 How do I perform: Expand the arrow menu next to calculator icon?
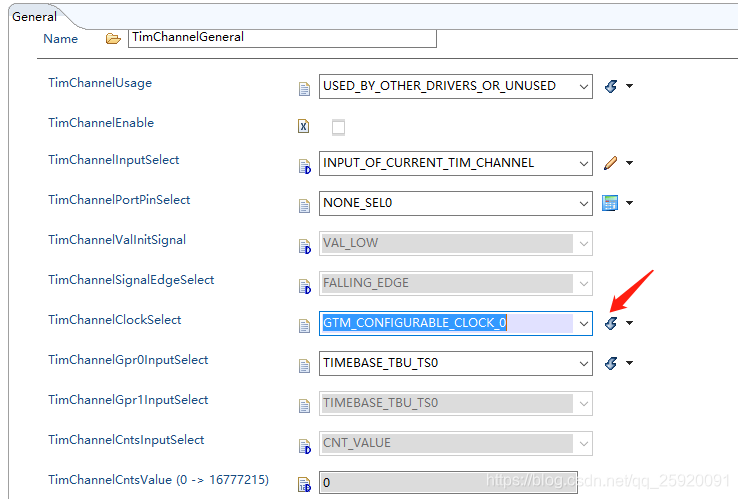tap(629, 203)
